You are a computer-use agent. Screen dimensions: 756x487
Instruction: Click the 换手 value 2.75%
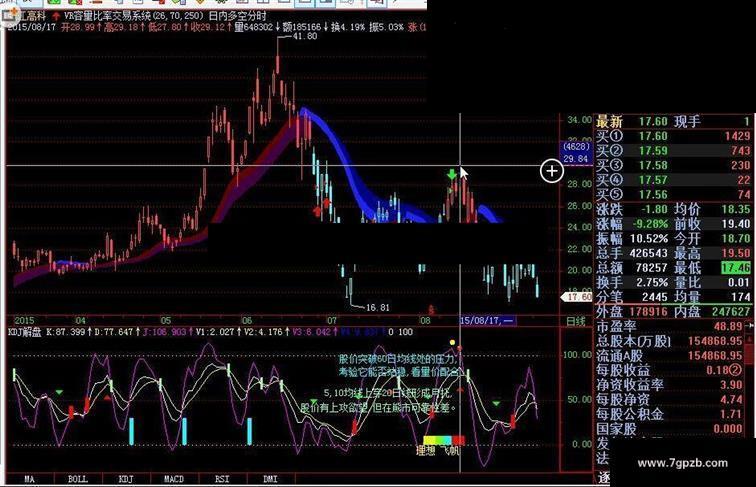coord(652,283)
